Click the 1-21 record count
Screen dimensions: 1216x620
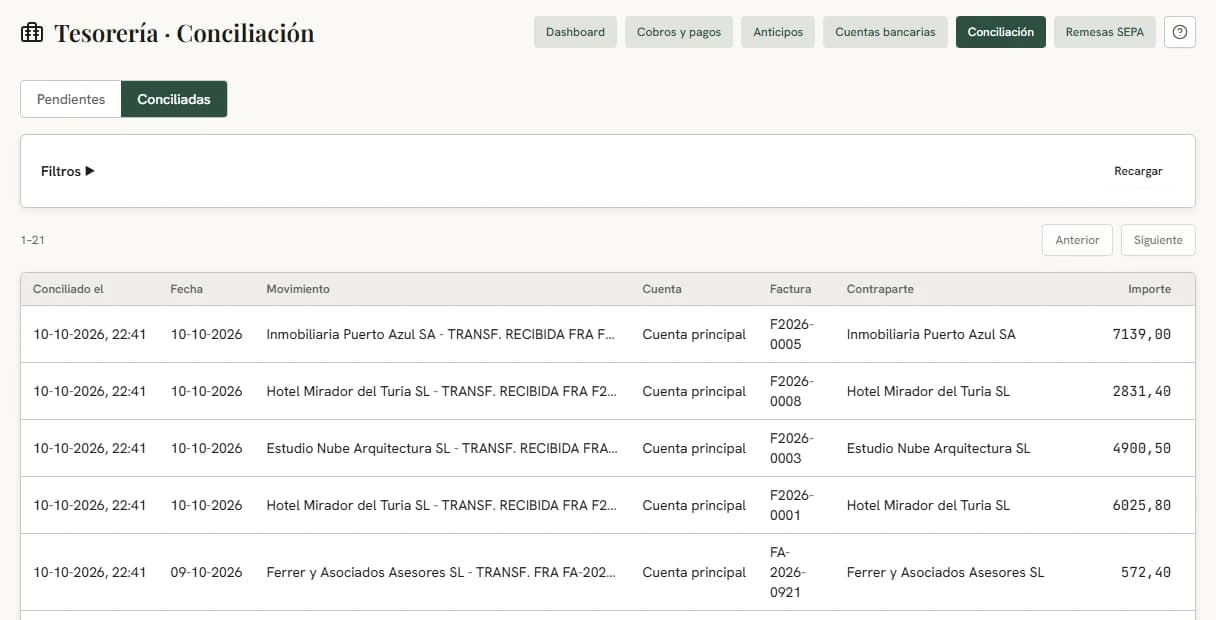(x=32, y=240)
